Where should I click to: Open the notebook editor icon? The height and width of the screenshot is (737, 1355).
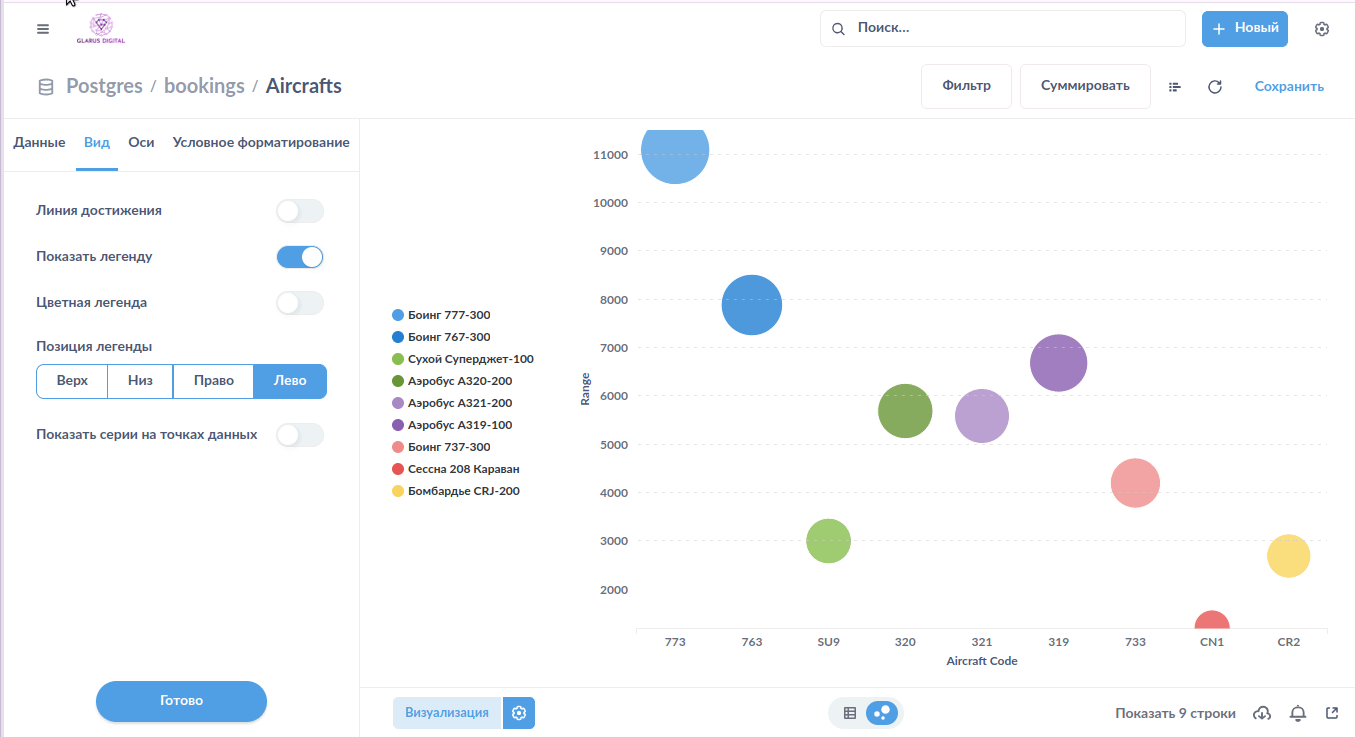[x=1175, y=87]
